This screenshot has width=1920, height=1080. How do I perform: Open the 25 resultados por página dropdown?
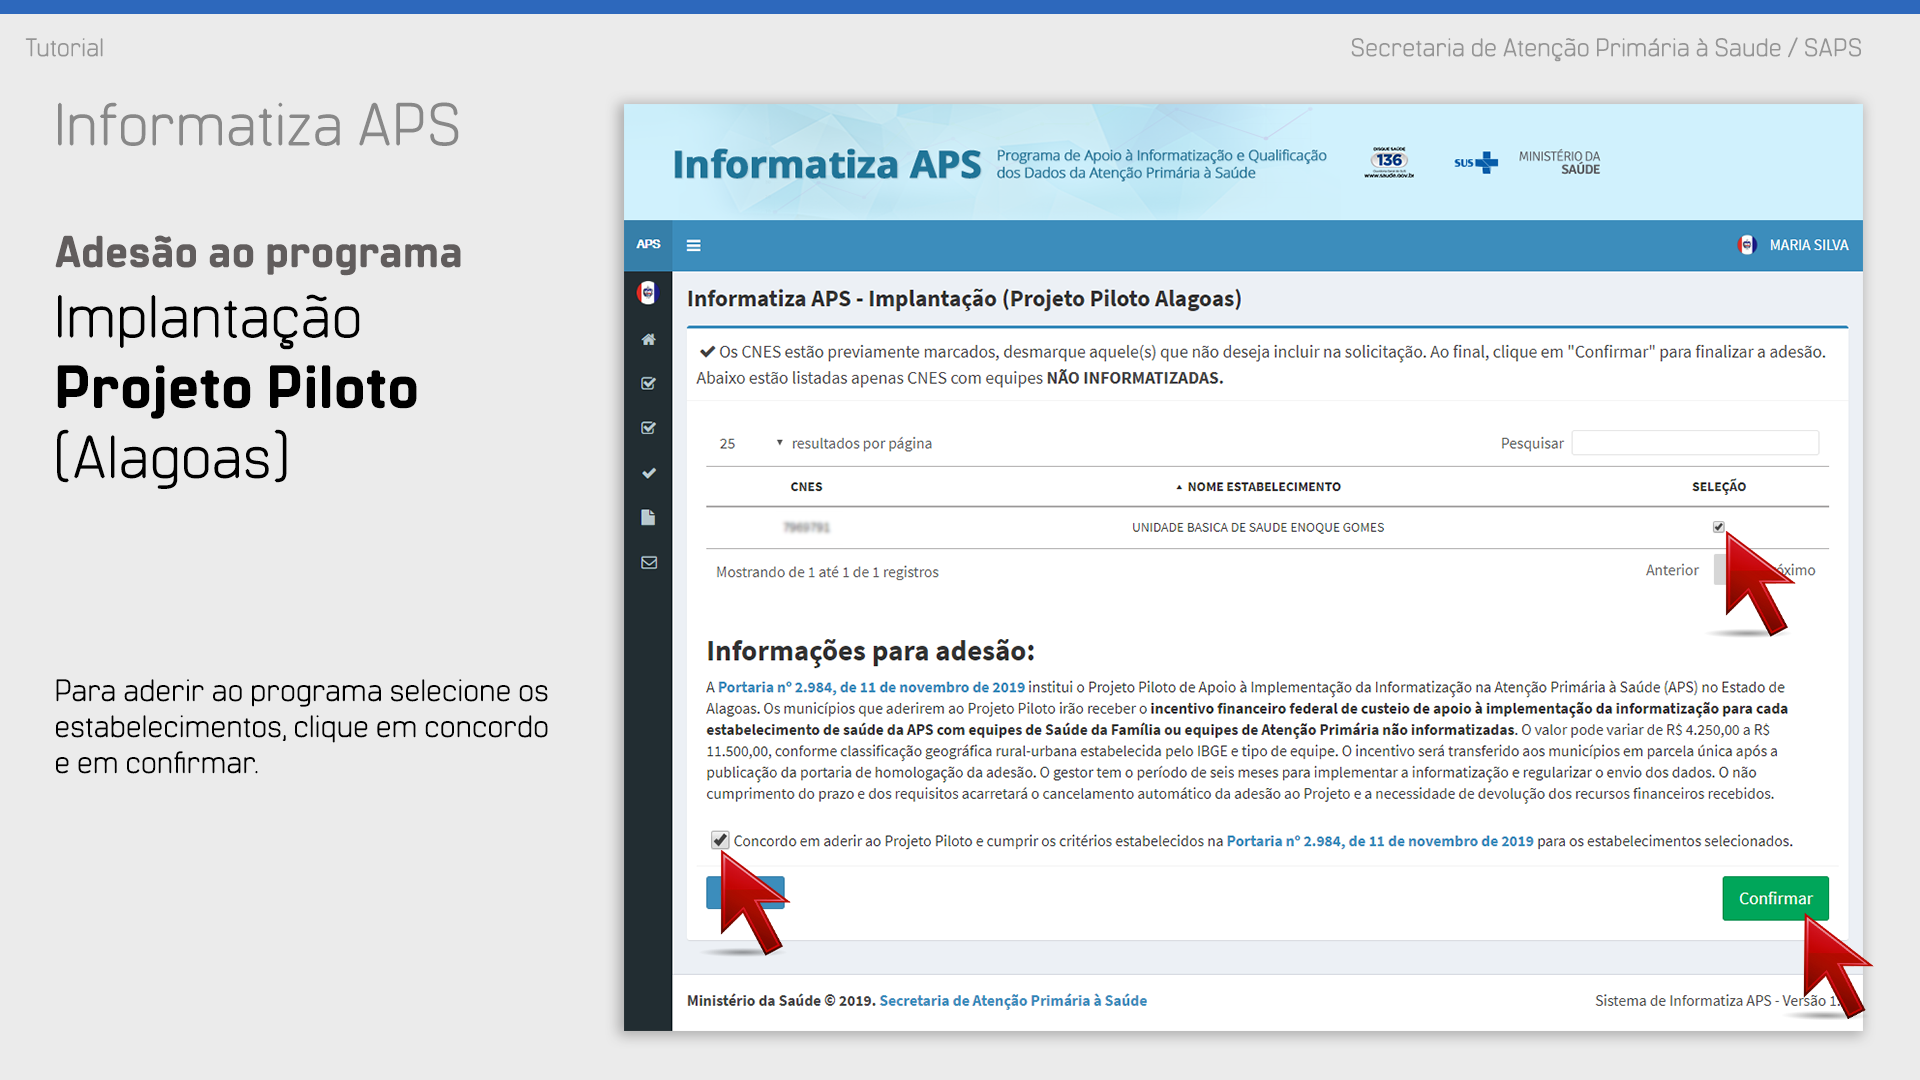pyautogui.click(x=750, y=443)
